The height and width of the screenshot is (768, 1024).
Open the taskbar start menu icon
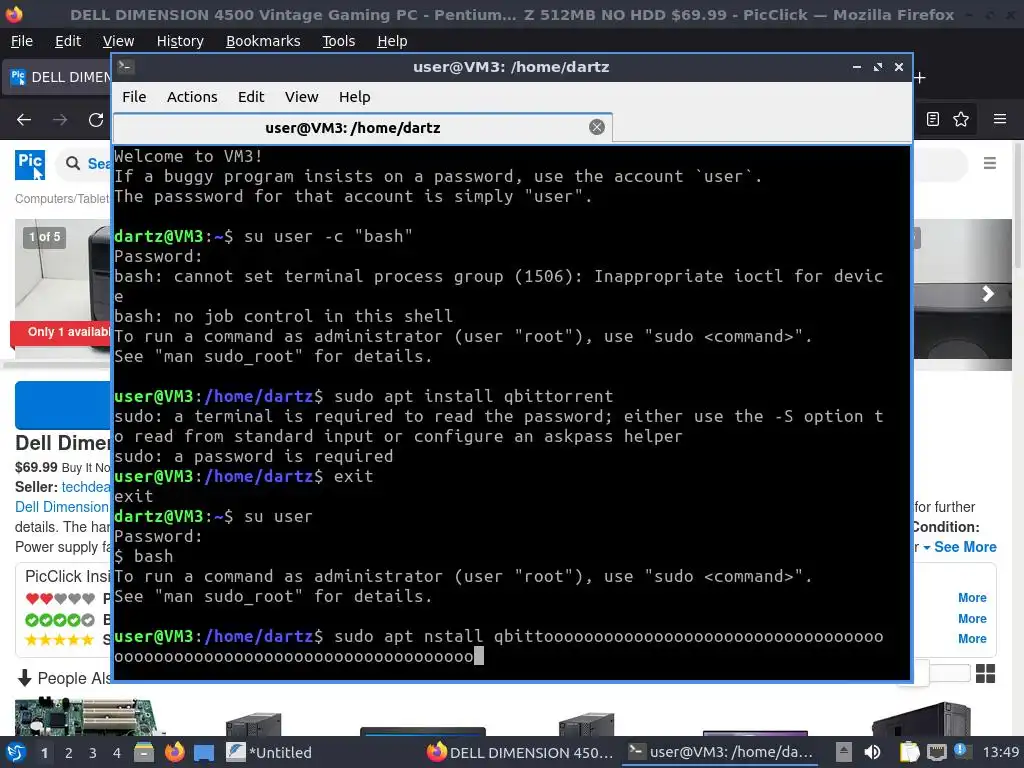point(16,752)
